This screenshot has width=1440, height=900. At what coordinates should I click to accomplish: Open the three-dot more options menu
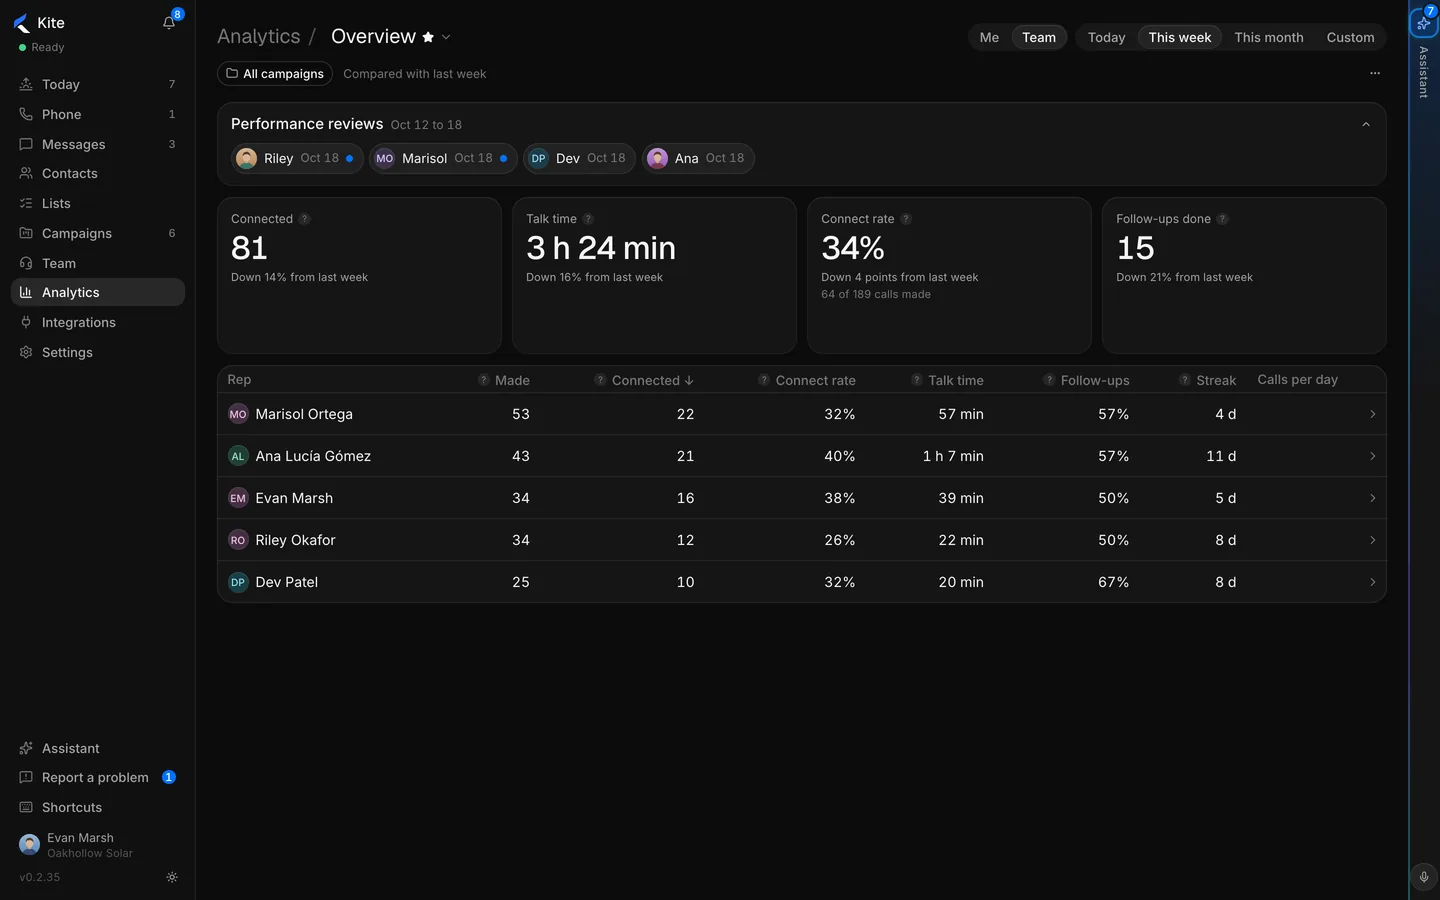tap(1375, 73)
